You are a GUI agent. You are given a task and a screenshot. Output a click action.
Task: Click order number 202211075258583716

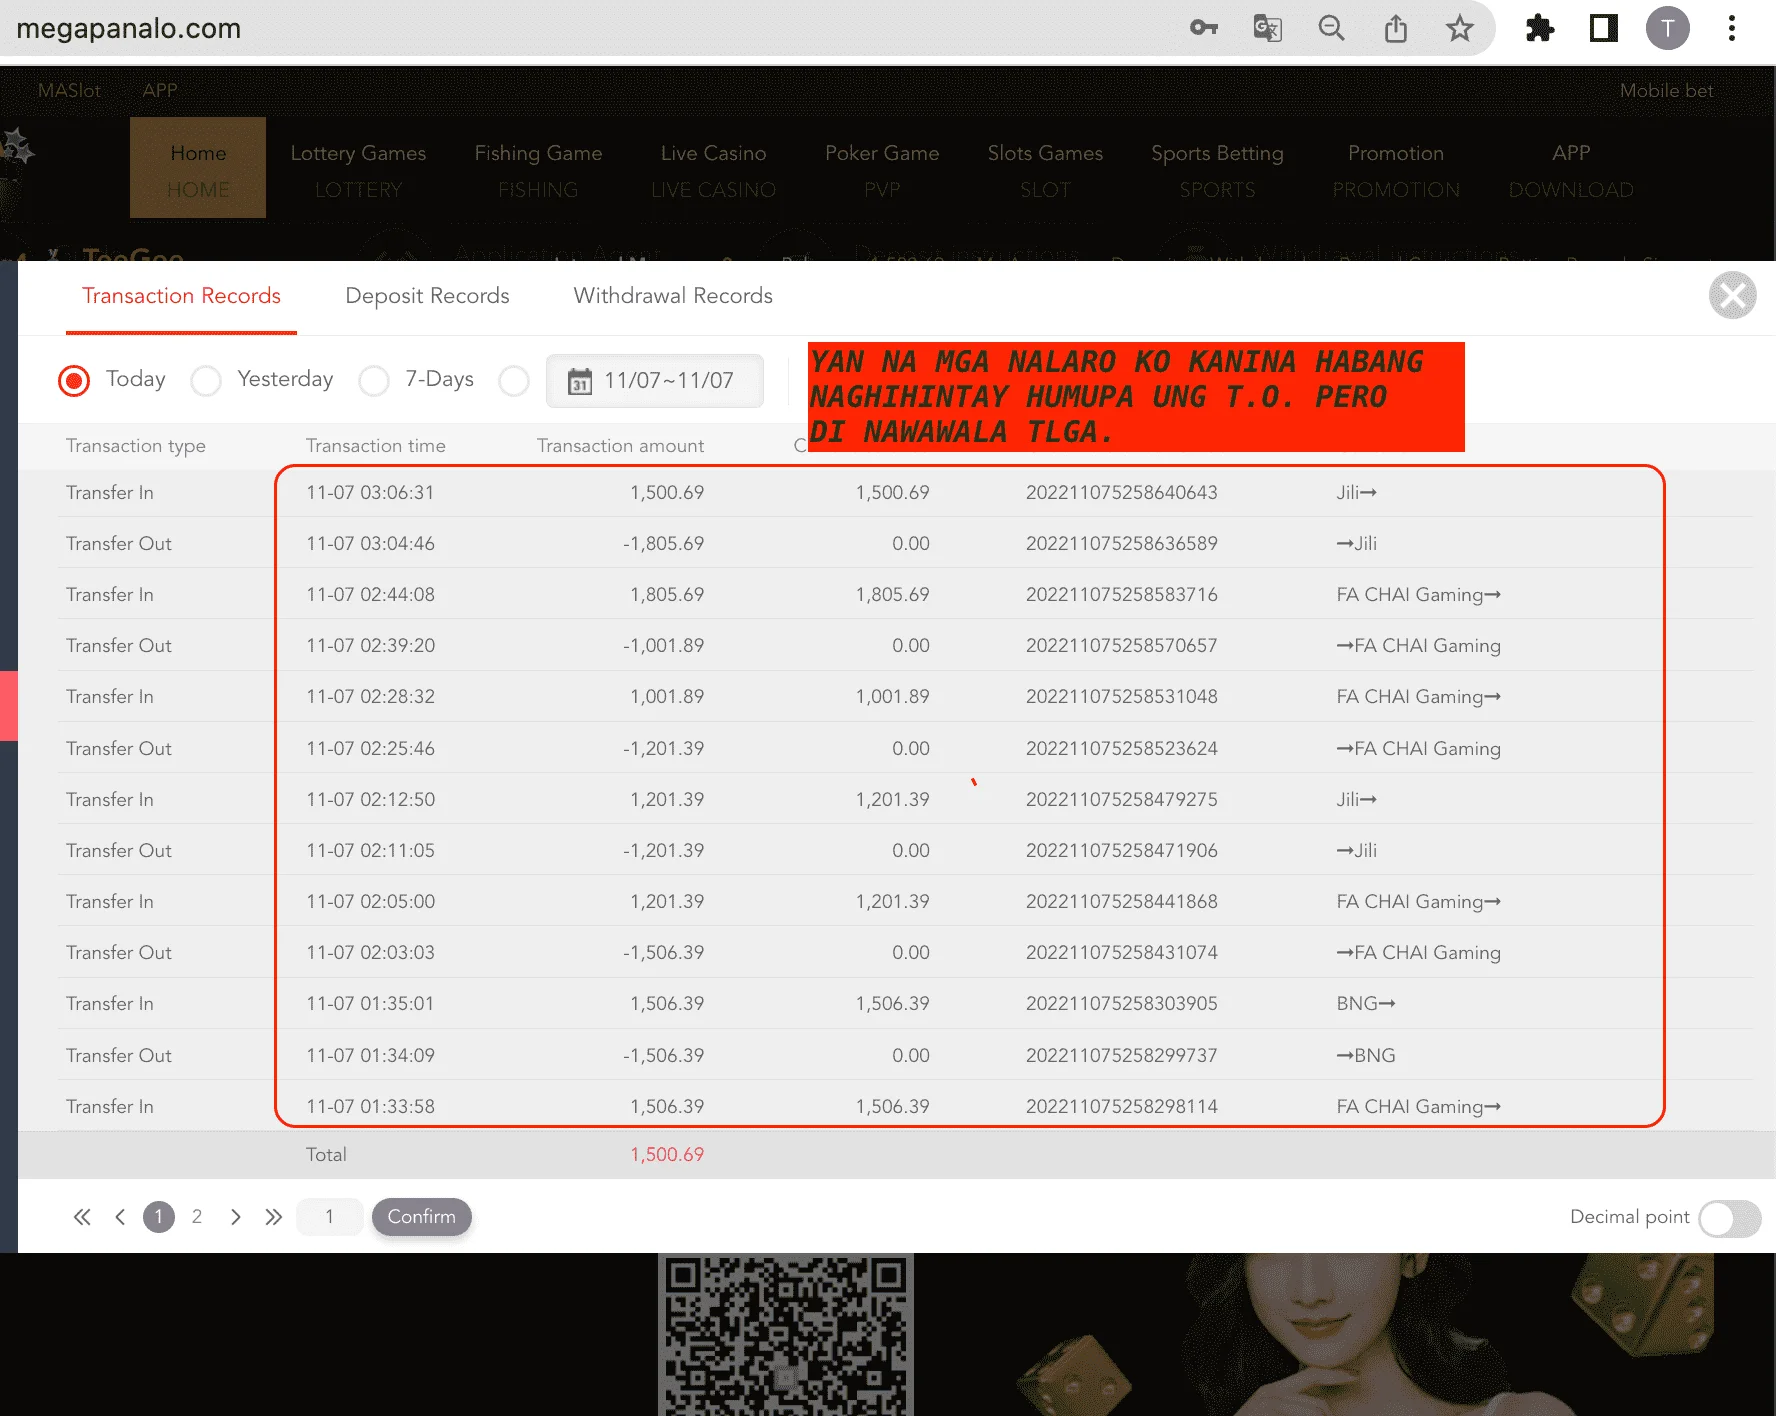(x=1122, y=595)
